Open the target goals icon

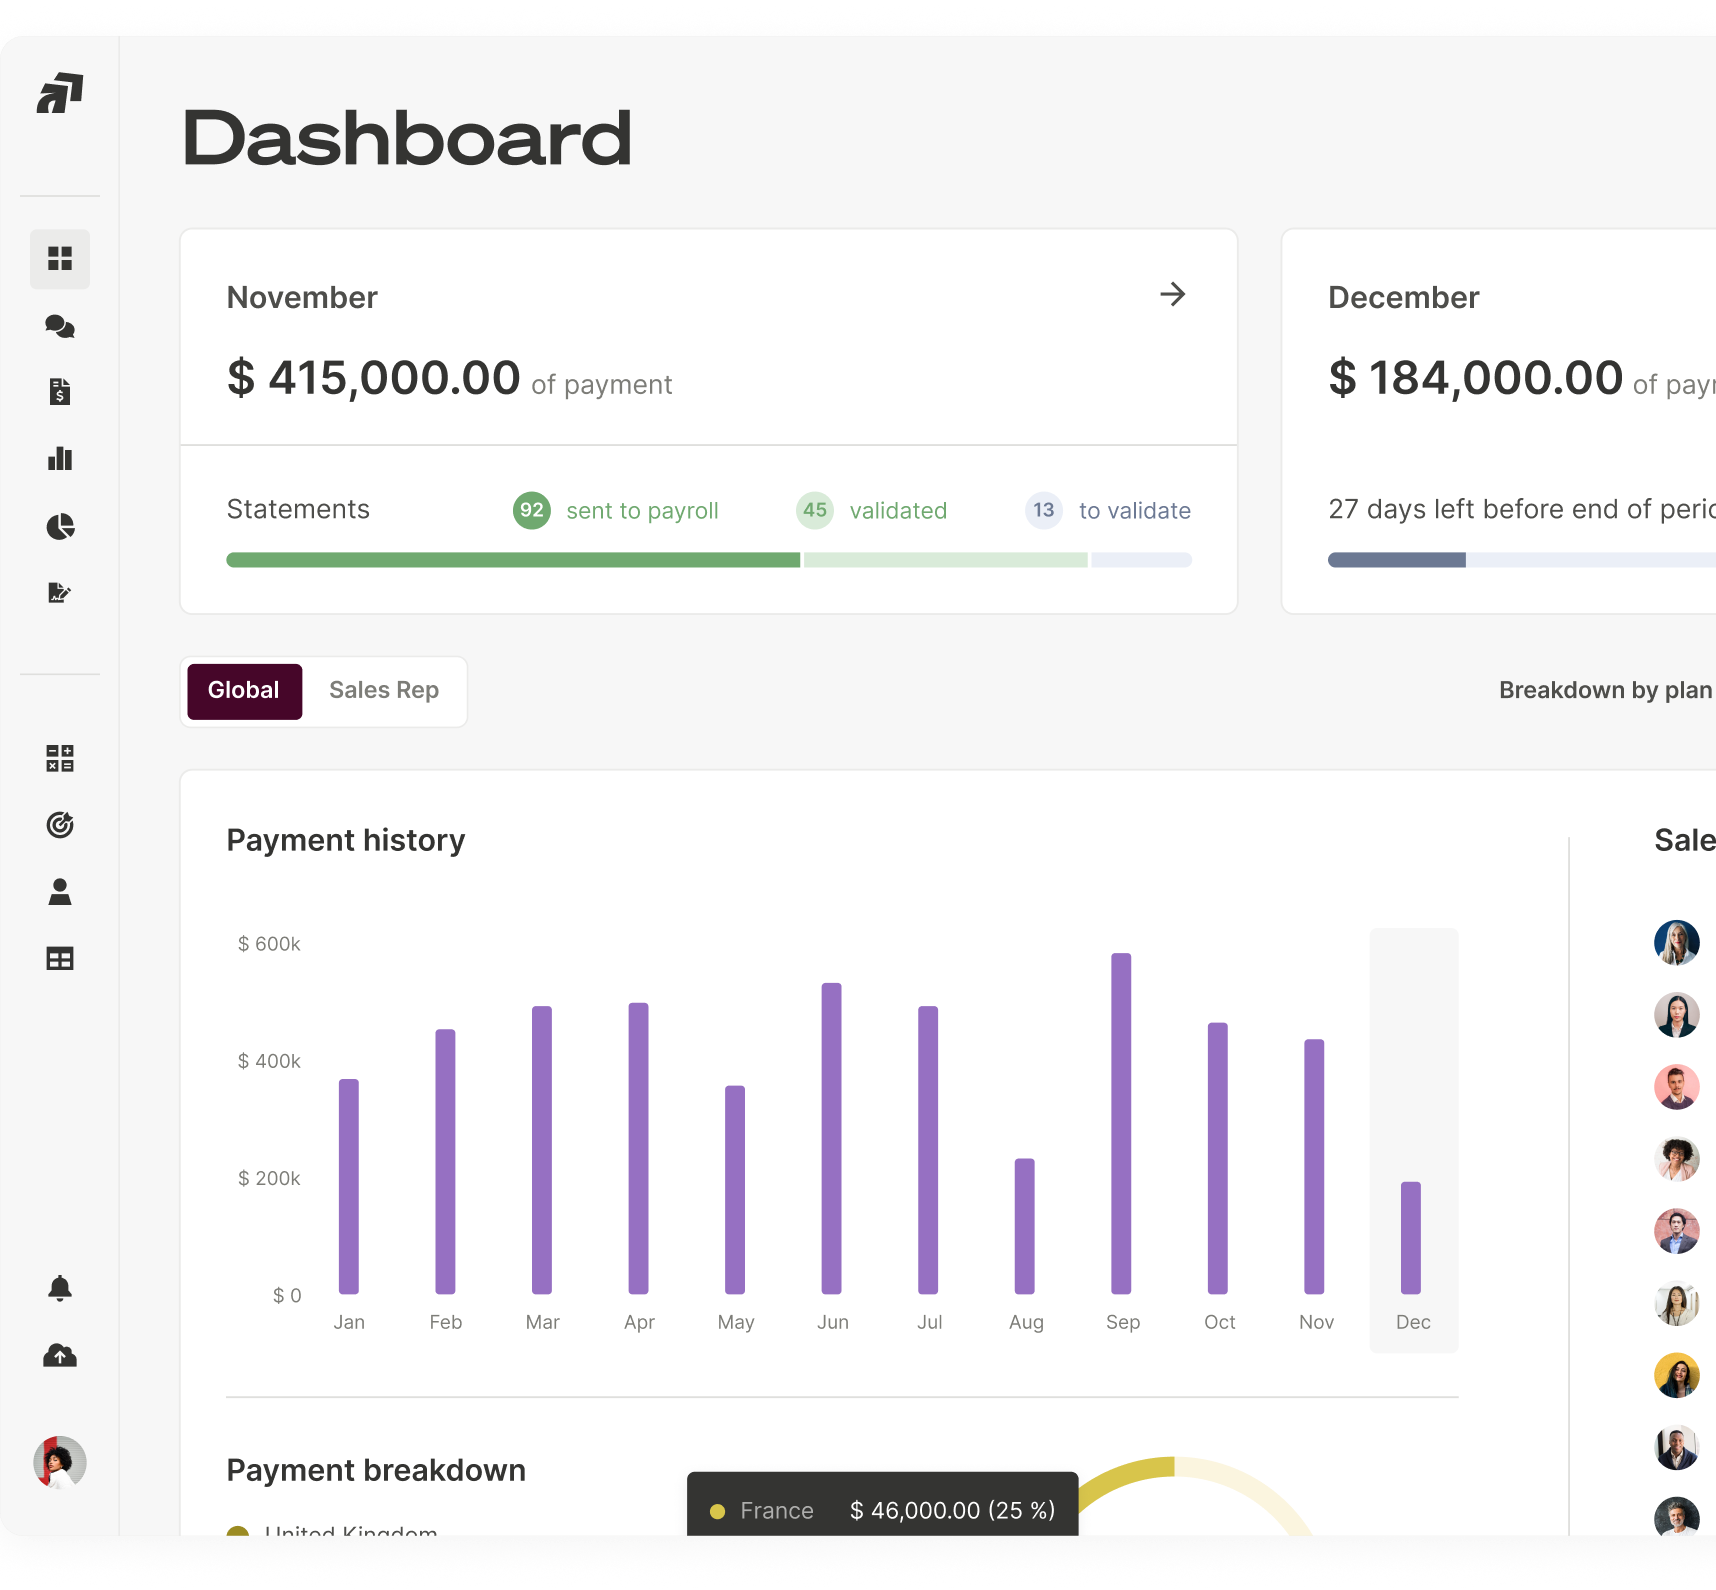(60, 824)
